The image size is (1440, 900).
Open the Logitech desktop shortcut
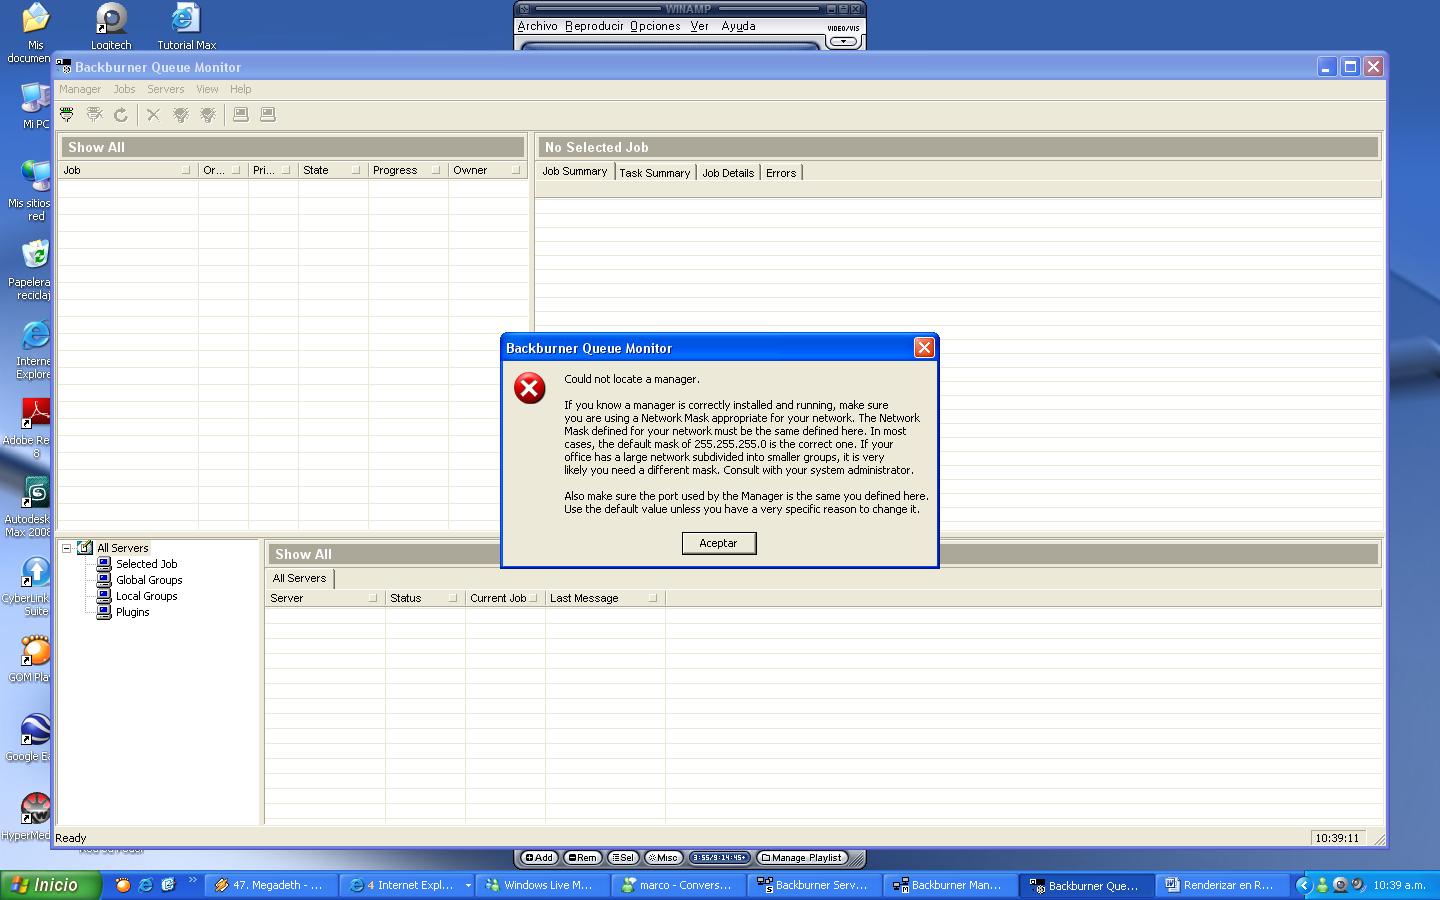pos(111,26)
